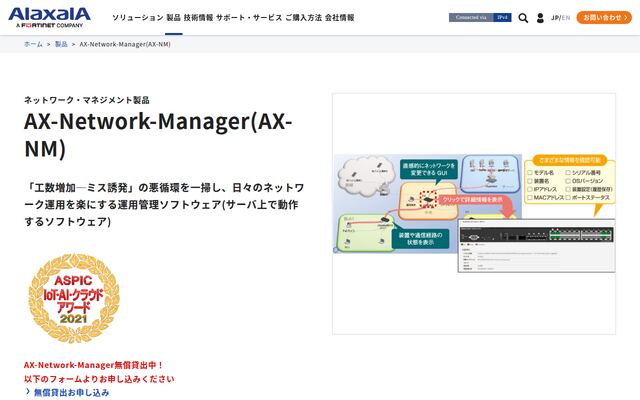
Task: Open the user account icon
Action: 540,18
